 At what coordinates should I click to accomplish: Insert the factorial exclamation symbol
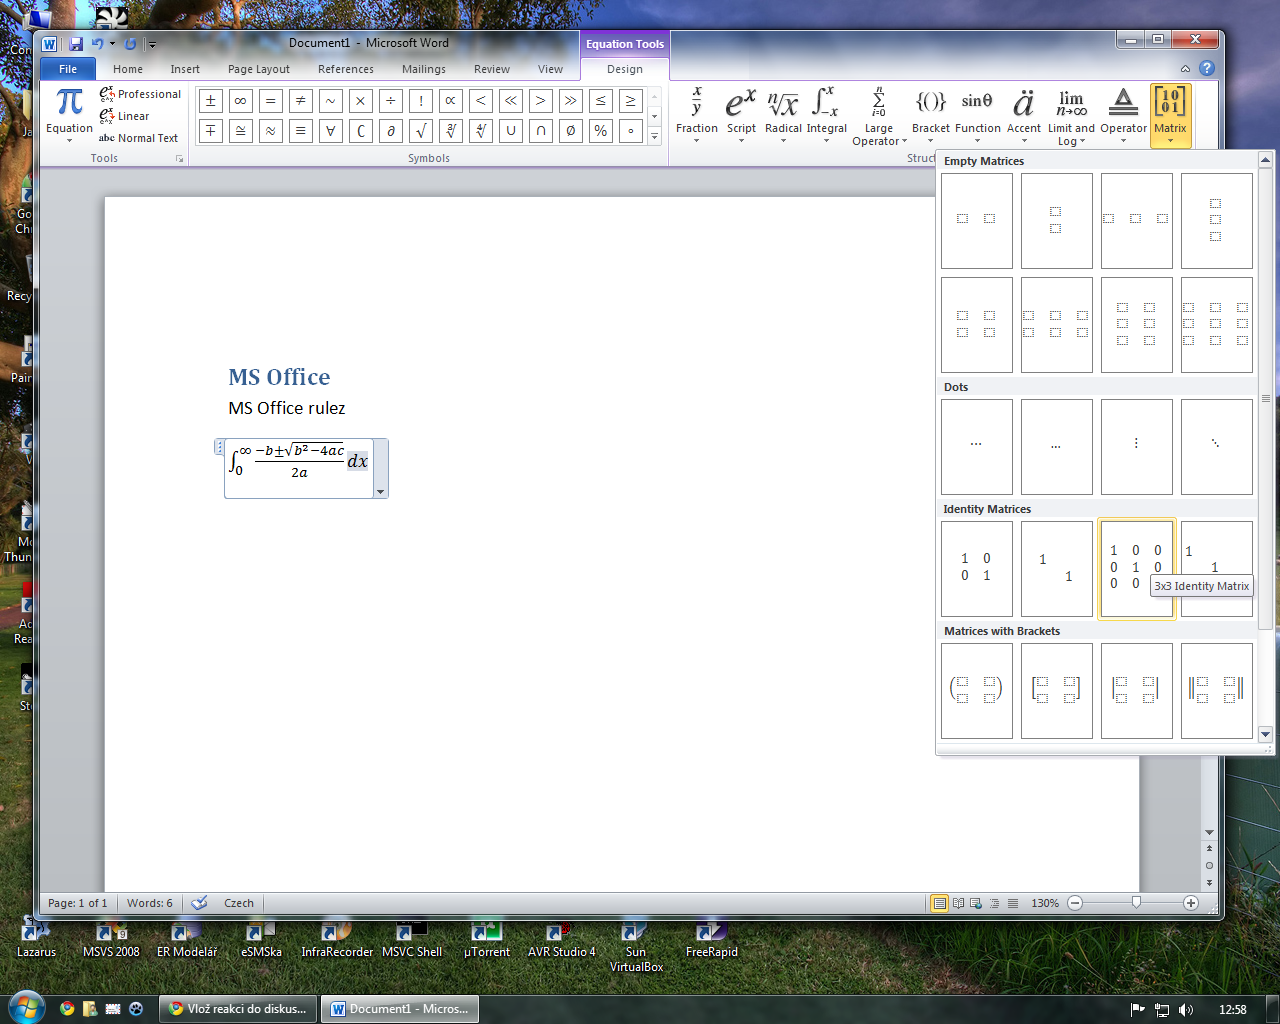click(x=421, y=101)
